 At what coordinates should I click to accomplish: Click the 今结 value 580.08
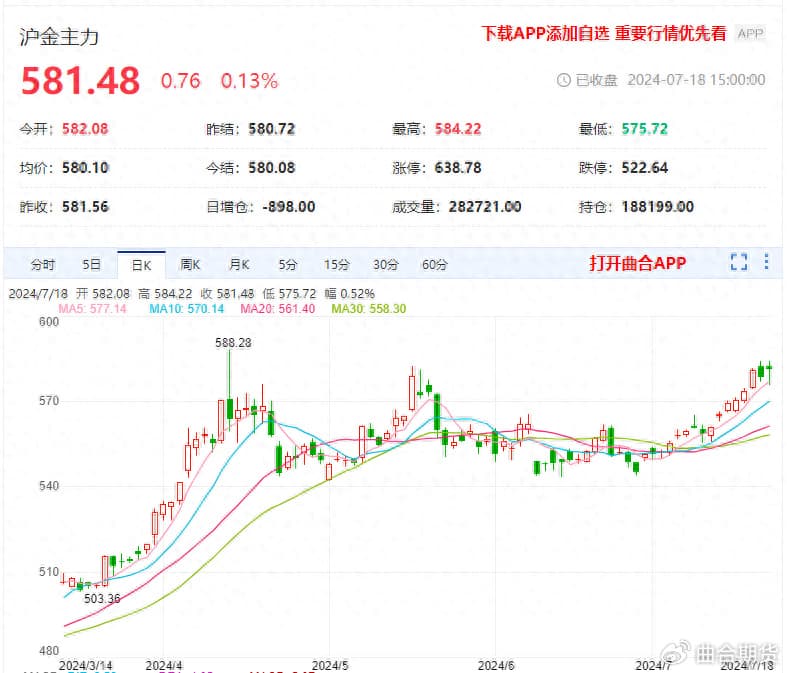pos(272,168)
